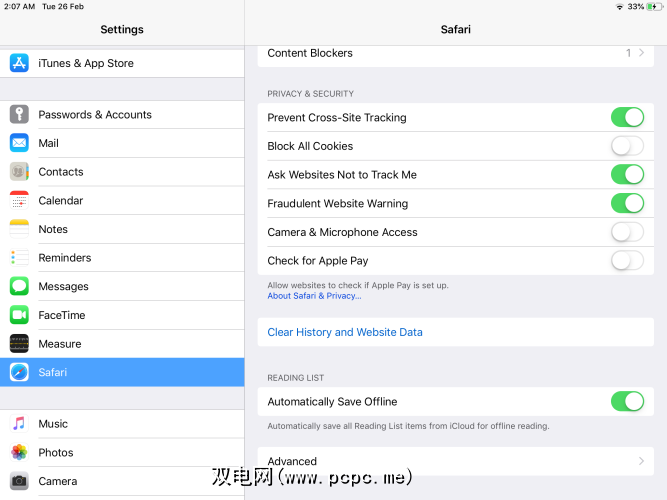Expand the Advanced settings row
667x500 pixels.
click(x=455, y=462)
